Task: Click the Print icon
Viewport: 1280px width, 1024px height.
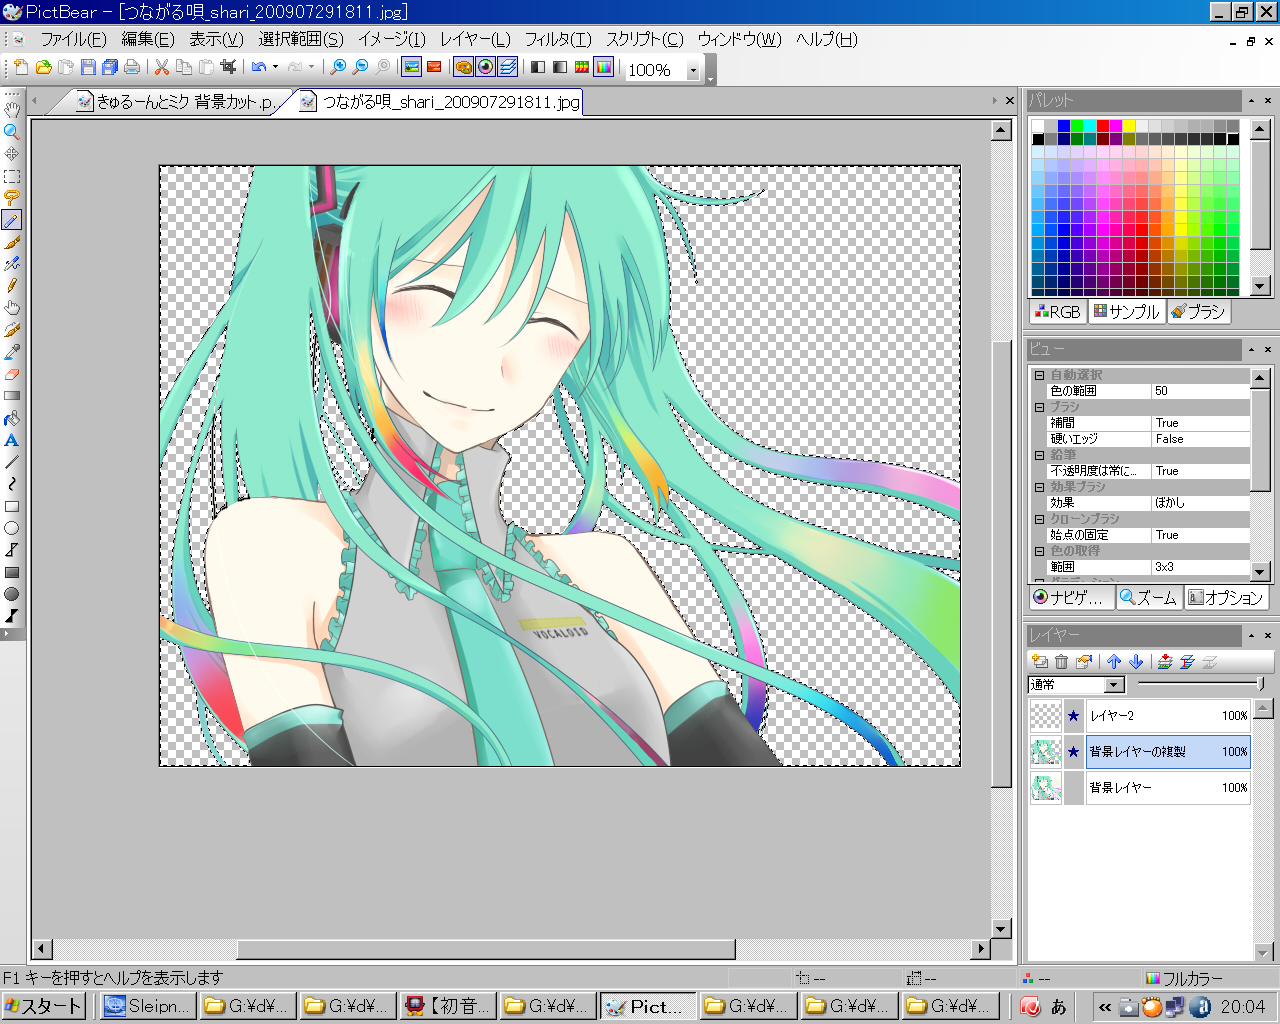Action: [132, 68]
